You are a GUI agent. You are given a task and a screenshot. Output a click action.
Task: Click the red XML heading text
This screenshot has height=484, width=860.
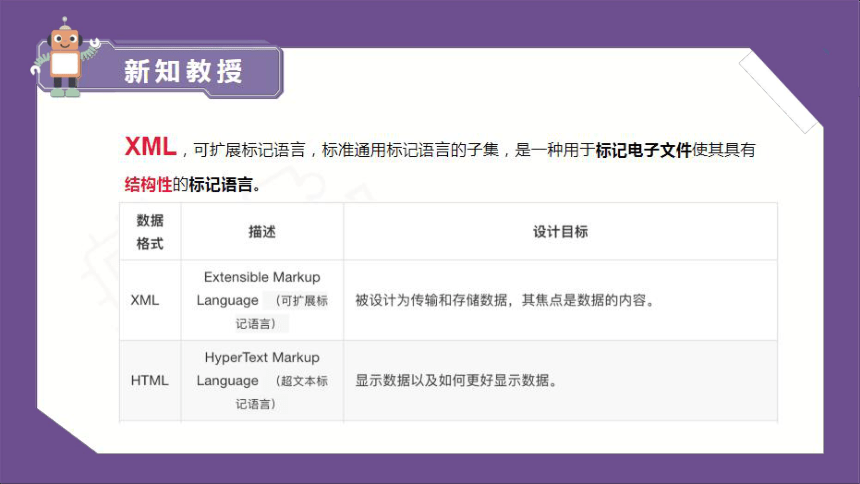click(151, 147)
